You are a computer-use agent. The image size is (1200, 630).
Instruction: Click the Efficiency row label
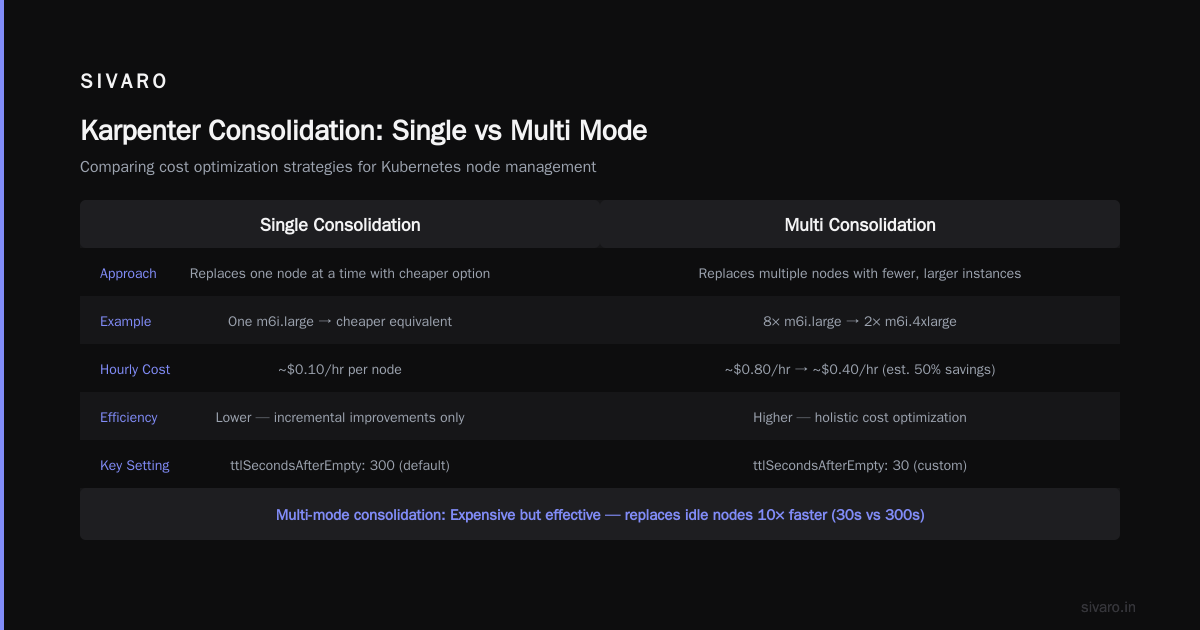(x=129, y=417)
